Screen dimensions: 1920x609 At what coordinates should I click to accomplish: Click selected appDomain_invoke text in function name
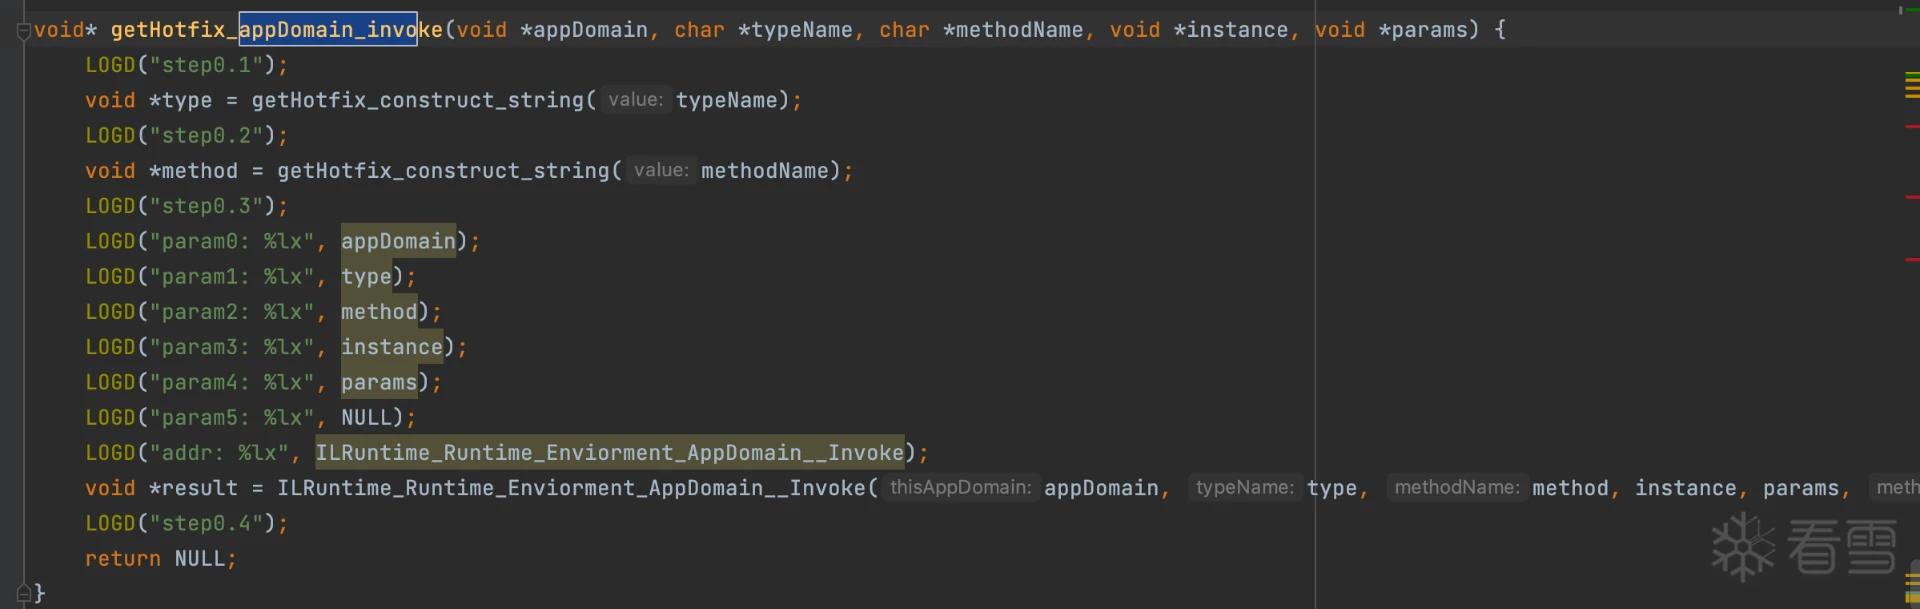(328, 30)
